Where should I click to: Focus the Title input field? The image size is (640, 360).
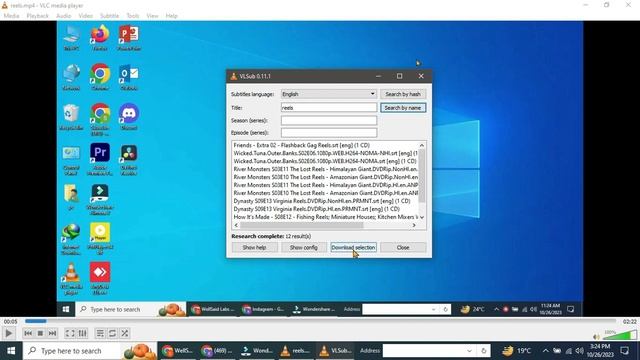pos(329,108)
